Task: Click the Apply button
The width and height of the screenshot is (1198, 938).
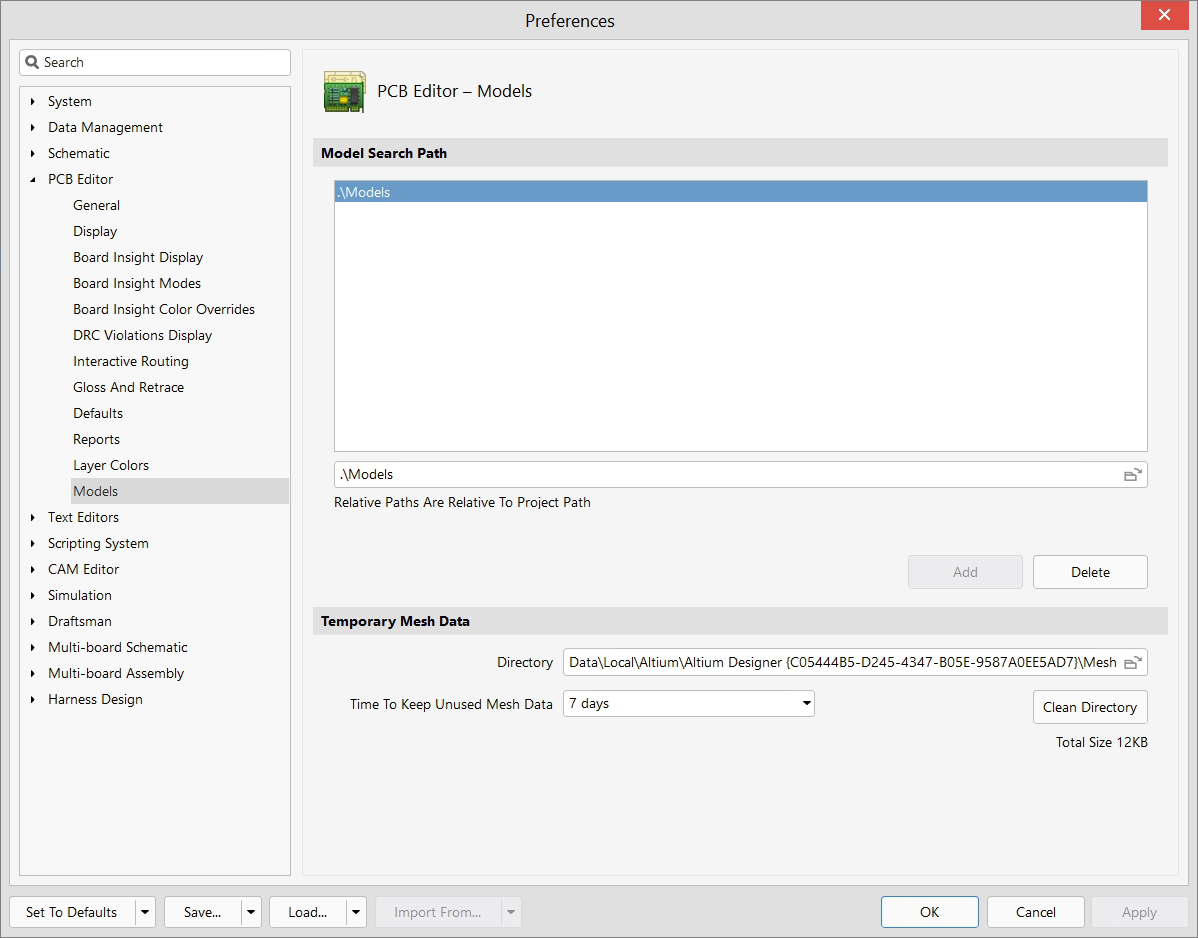Action: click(x=1139, y=912)
